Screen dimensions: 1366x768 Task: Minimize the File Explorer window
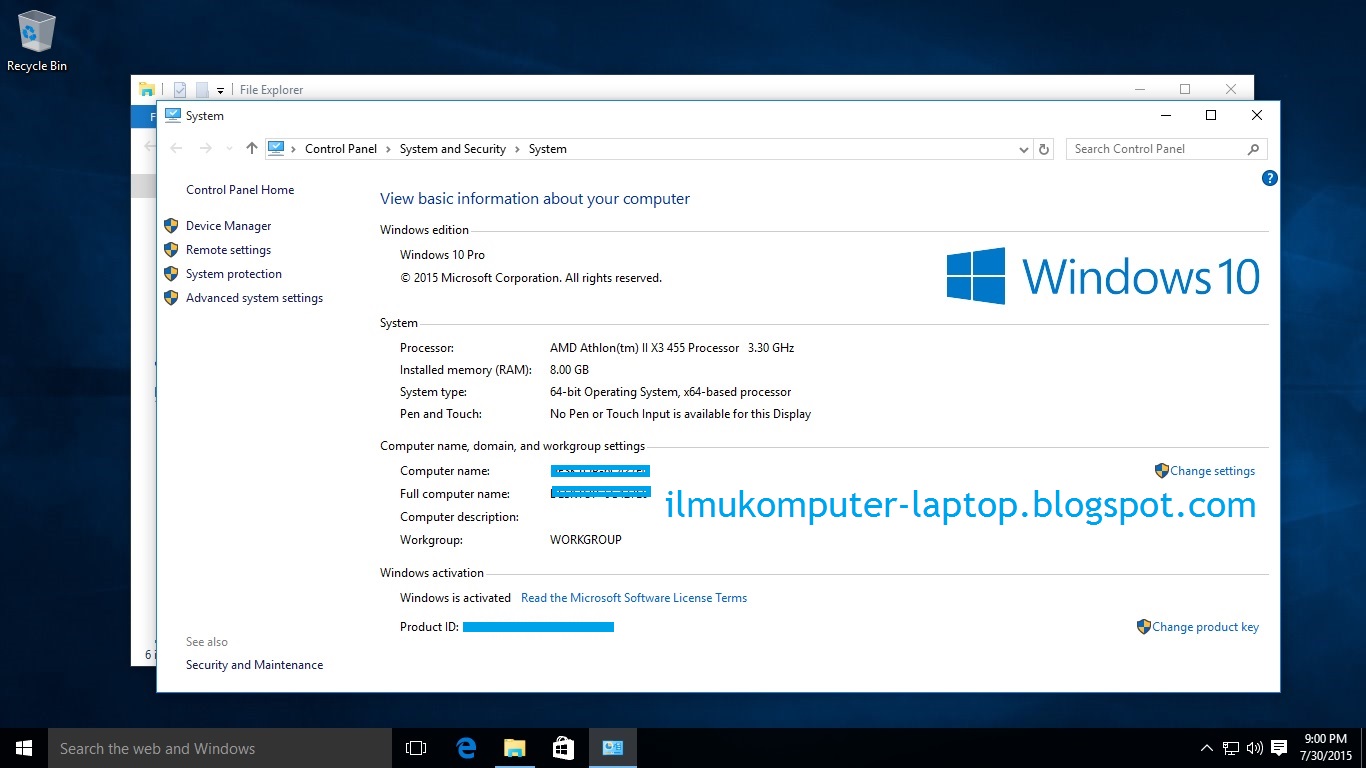point(1139,89)
